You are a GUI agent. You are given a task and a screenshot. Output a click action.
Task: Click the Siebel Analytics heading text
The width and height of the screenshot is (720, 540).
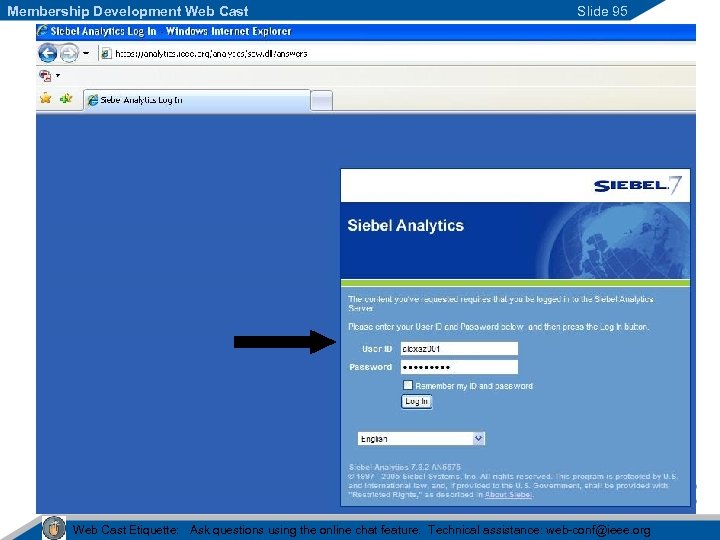point(405,225)
